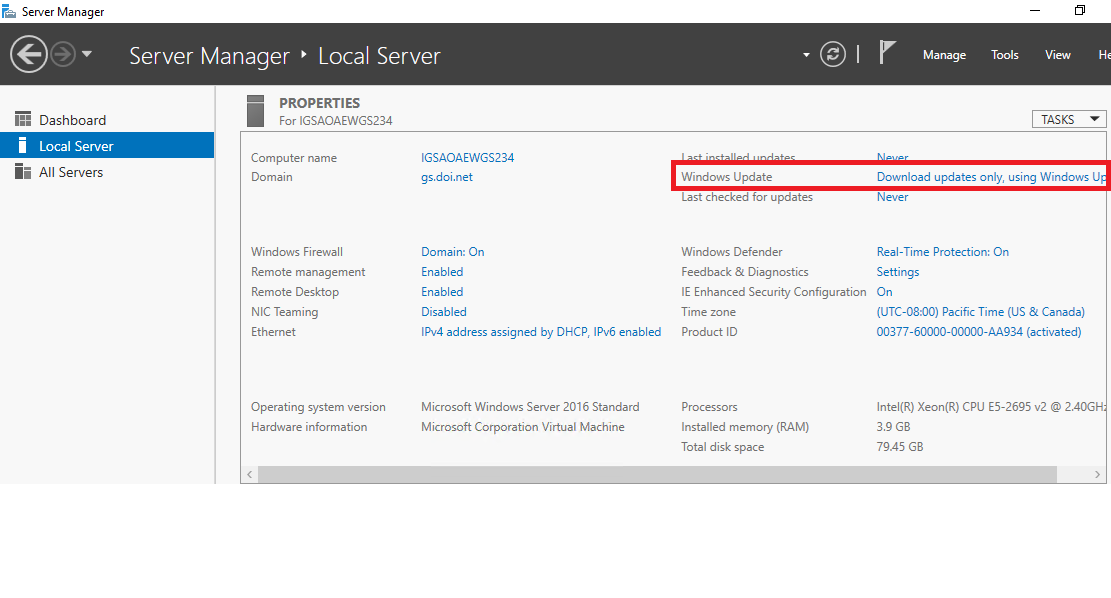The image size is (1111, 598).
Task: Open the Ethernet IPv4 address link
Action: pyautogui.click(x=541, y=332)
